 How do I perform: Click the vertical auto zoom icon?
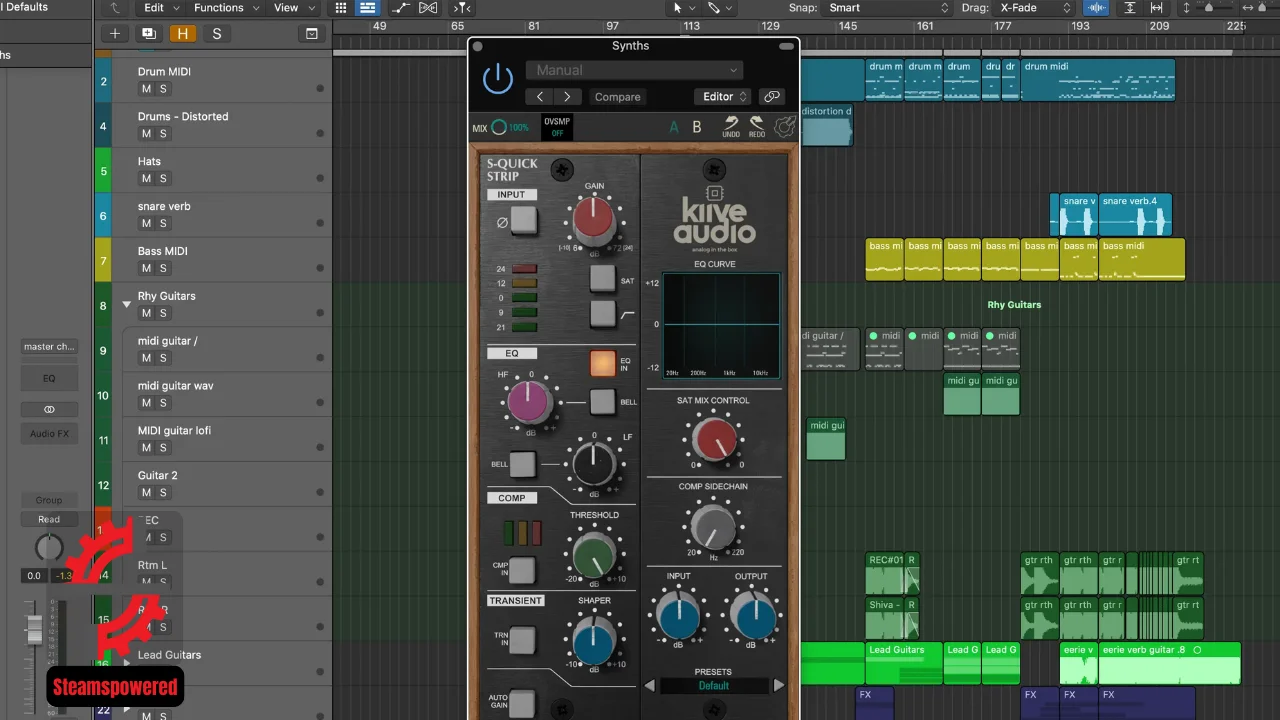pos(1130,8)
